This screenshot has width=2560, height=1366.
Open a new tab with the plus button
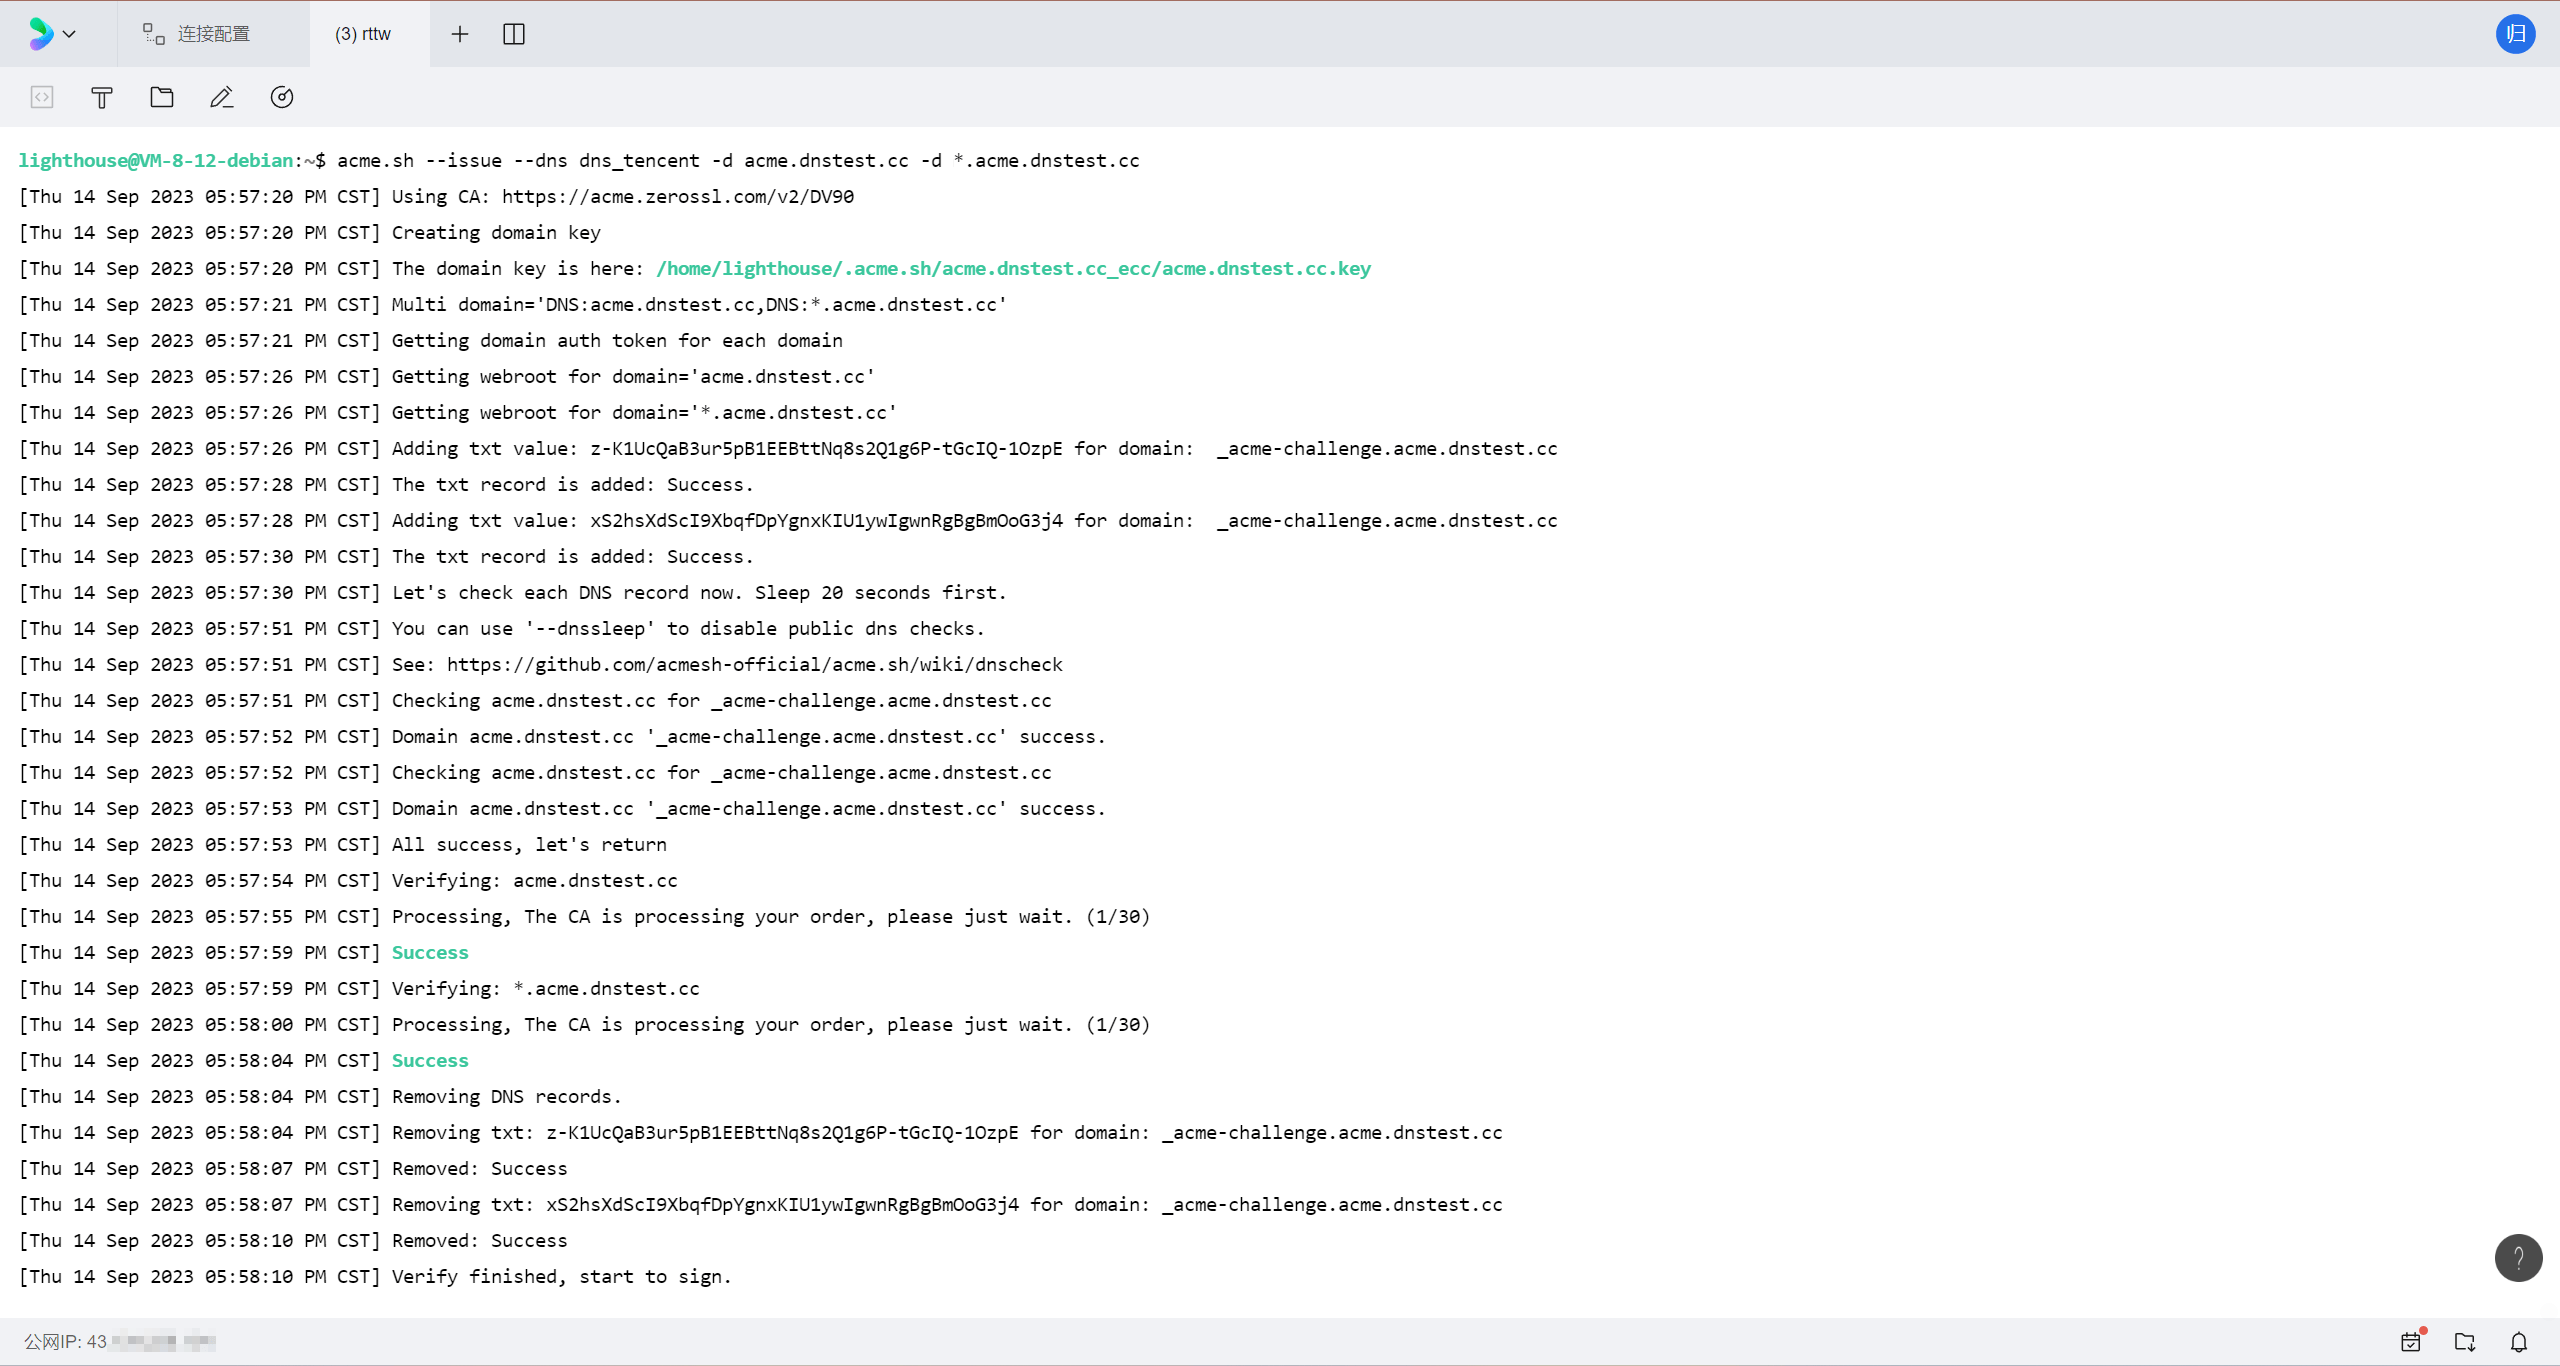click(460, 33)
